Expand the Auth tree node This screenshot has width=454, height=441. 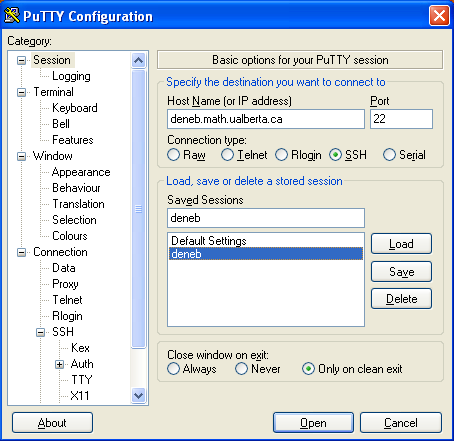[x=59, y=364]
